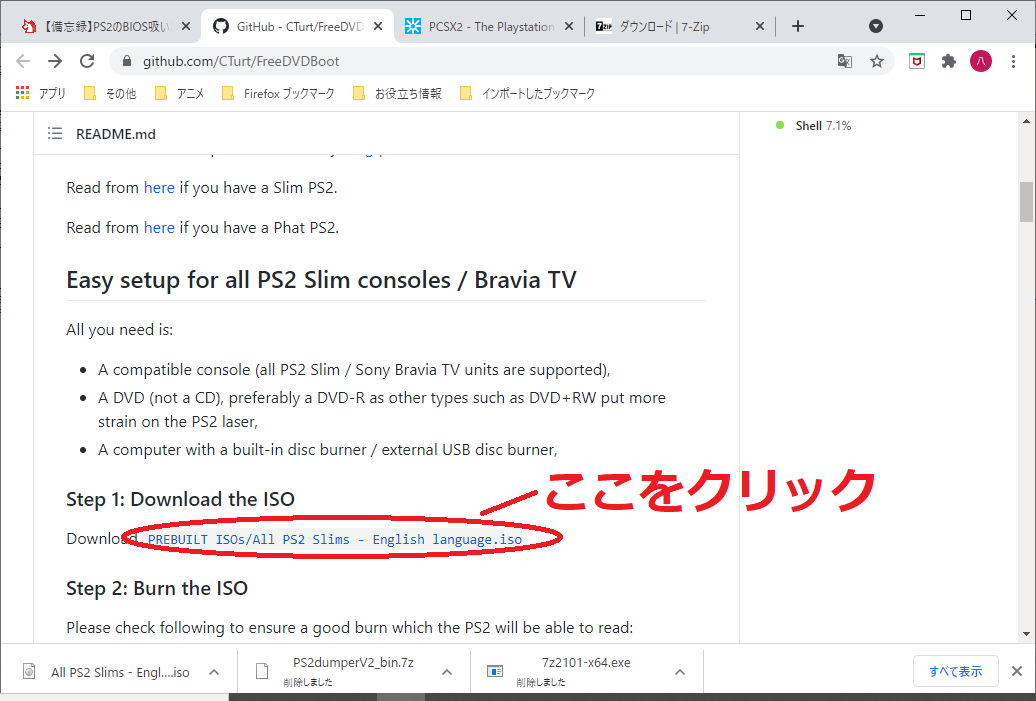Open the Firefox ブックマーク folder
The height and width of the screenshot is (701, 1036).
pos(279,93)
